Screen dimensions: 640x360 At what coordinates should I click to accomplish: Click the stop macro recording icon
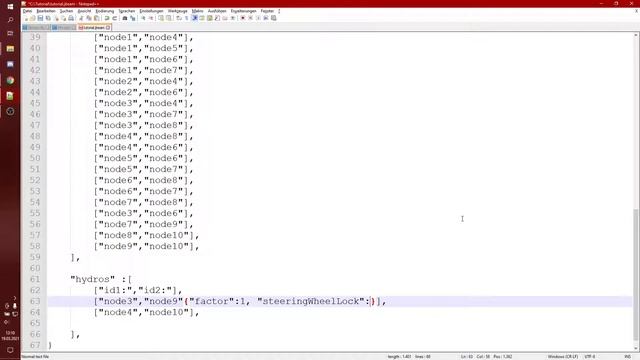click(251, 18)
